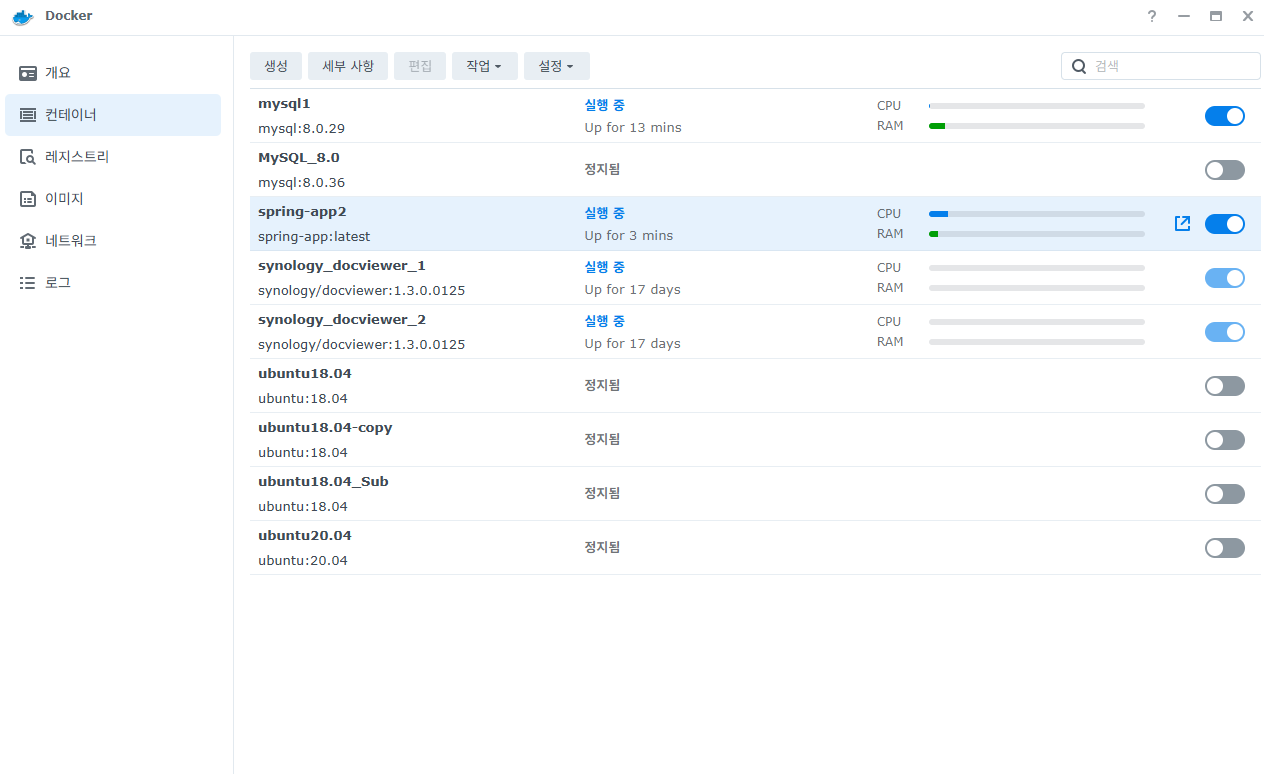Click the spring-app2 CPU usage bar
Screen dimensions: 1264x774
(1037, 214)
